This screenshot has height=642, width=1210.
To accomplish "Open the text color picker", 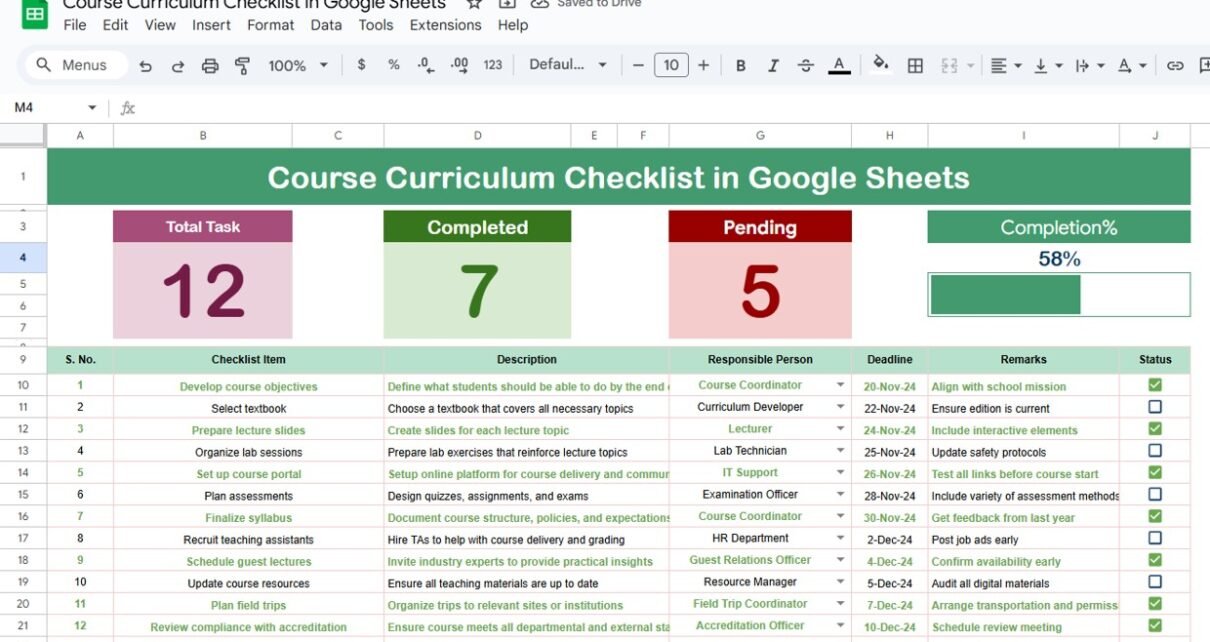I will tap(840, 66).
